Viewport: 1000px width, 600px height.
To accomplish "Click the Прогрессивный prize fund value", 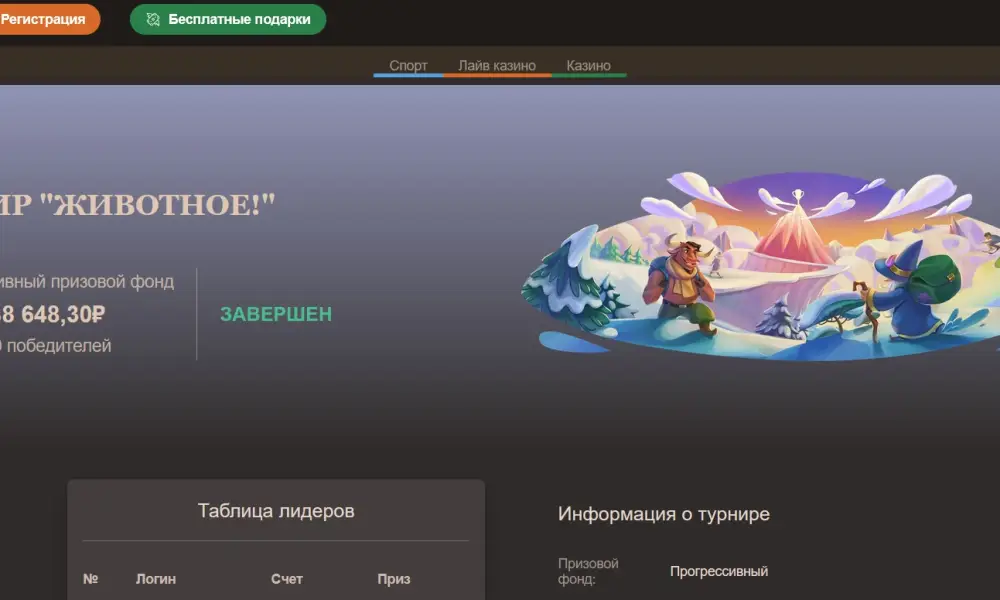I will pyautogui.click(x=719, y=571).
